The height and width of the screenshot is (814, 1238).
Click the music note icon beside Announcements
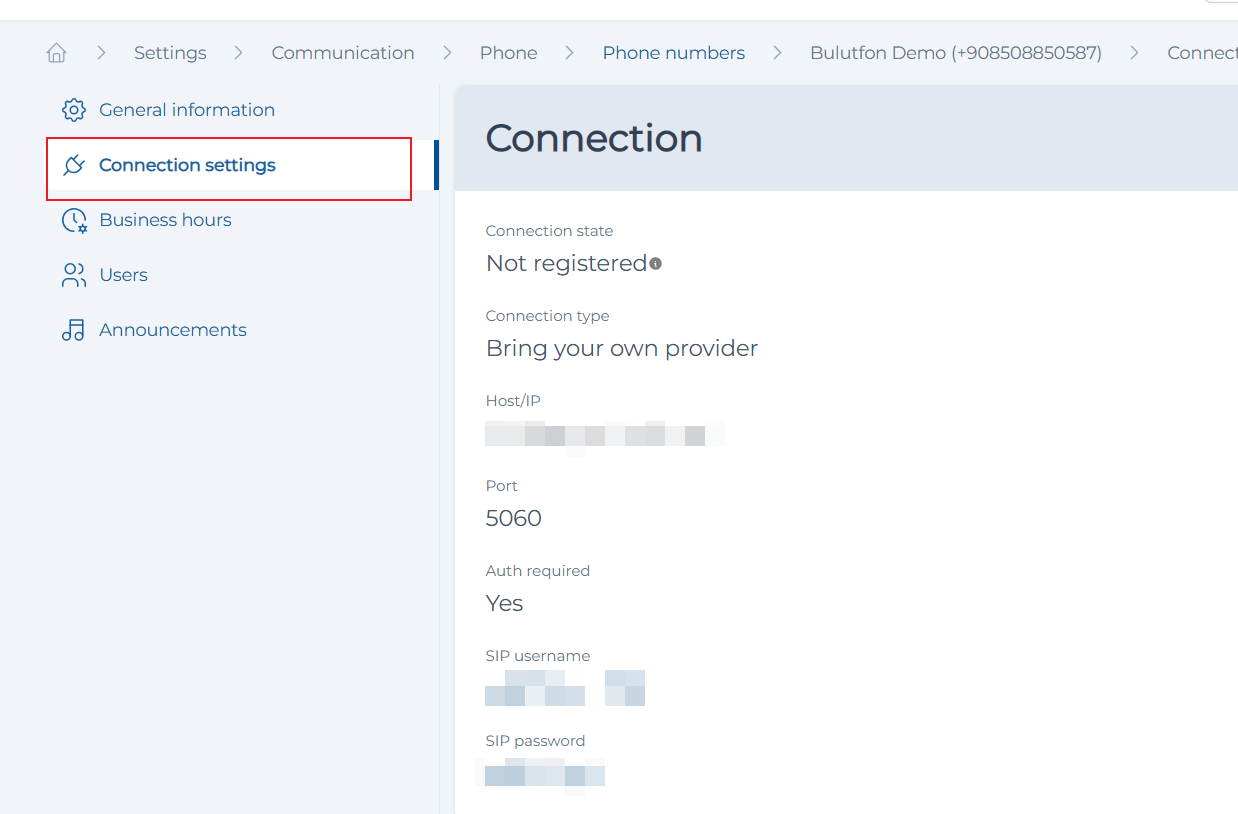[73, 329]
